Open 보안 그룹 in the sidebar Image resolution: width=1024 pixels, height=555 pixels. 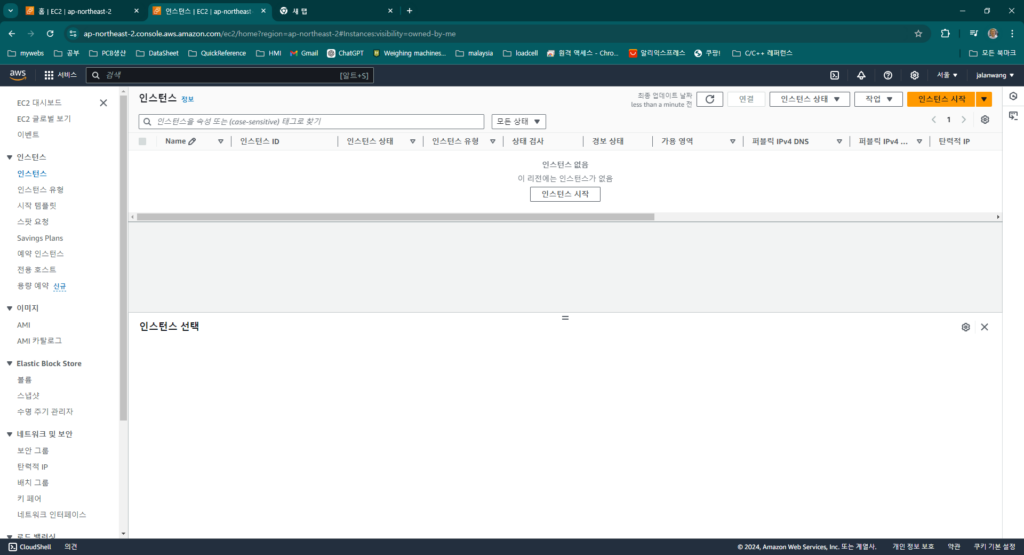tap(33, 450)
